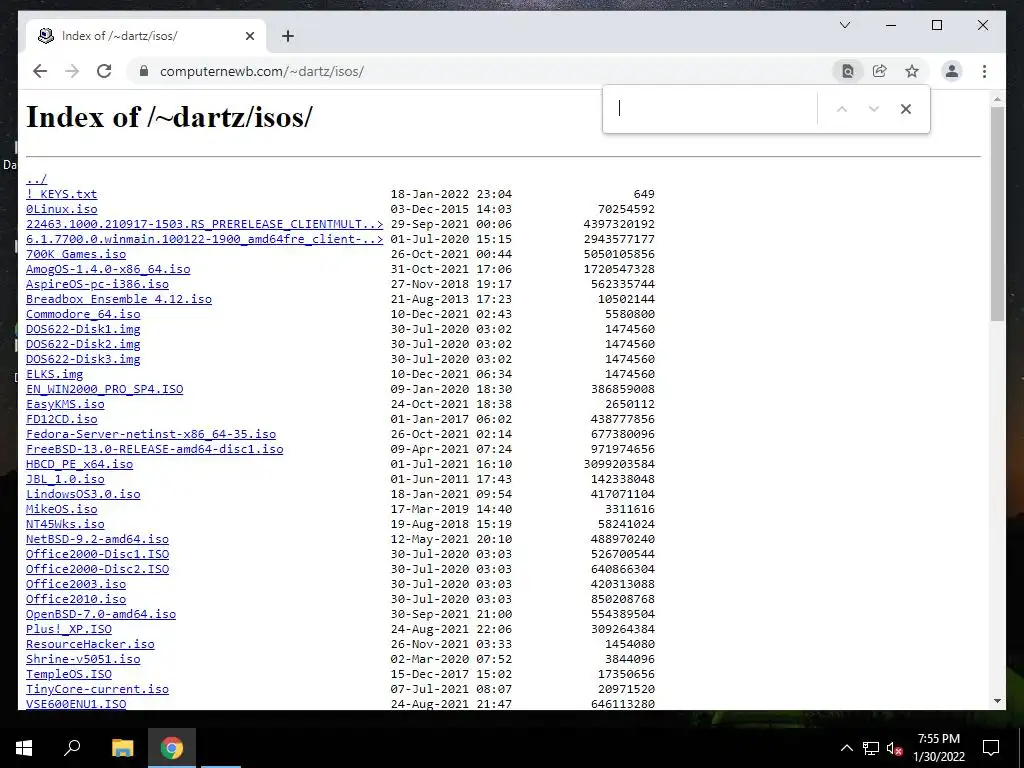The image size is (1024, 768).
Task: Download 0Linux.iso
Action: coord(61,209)
